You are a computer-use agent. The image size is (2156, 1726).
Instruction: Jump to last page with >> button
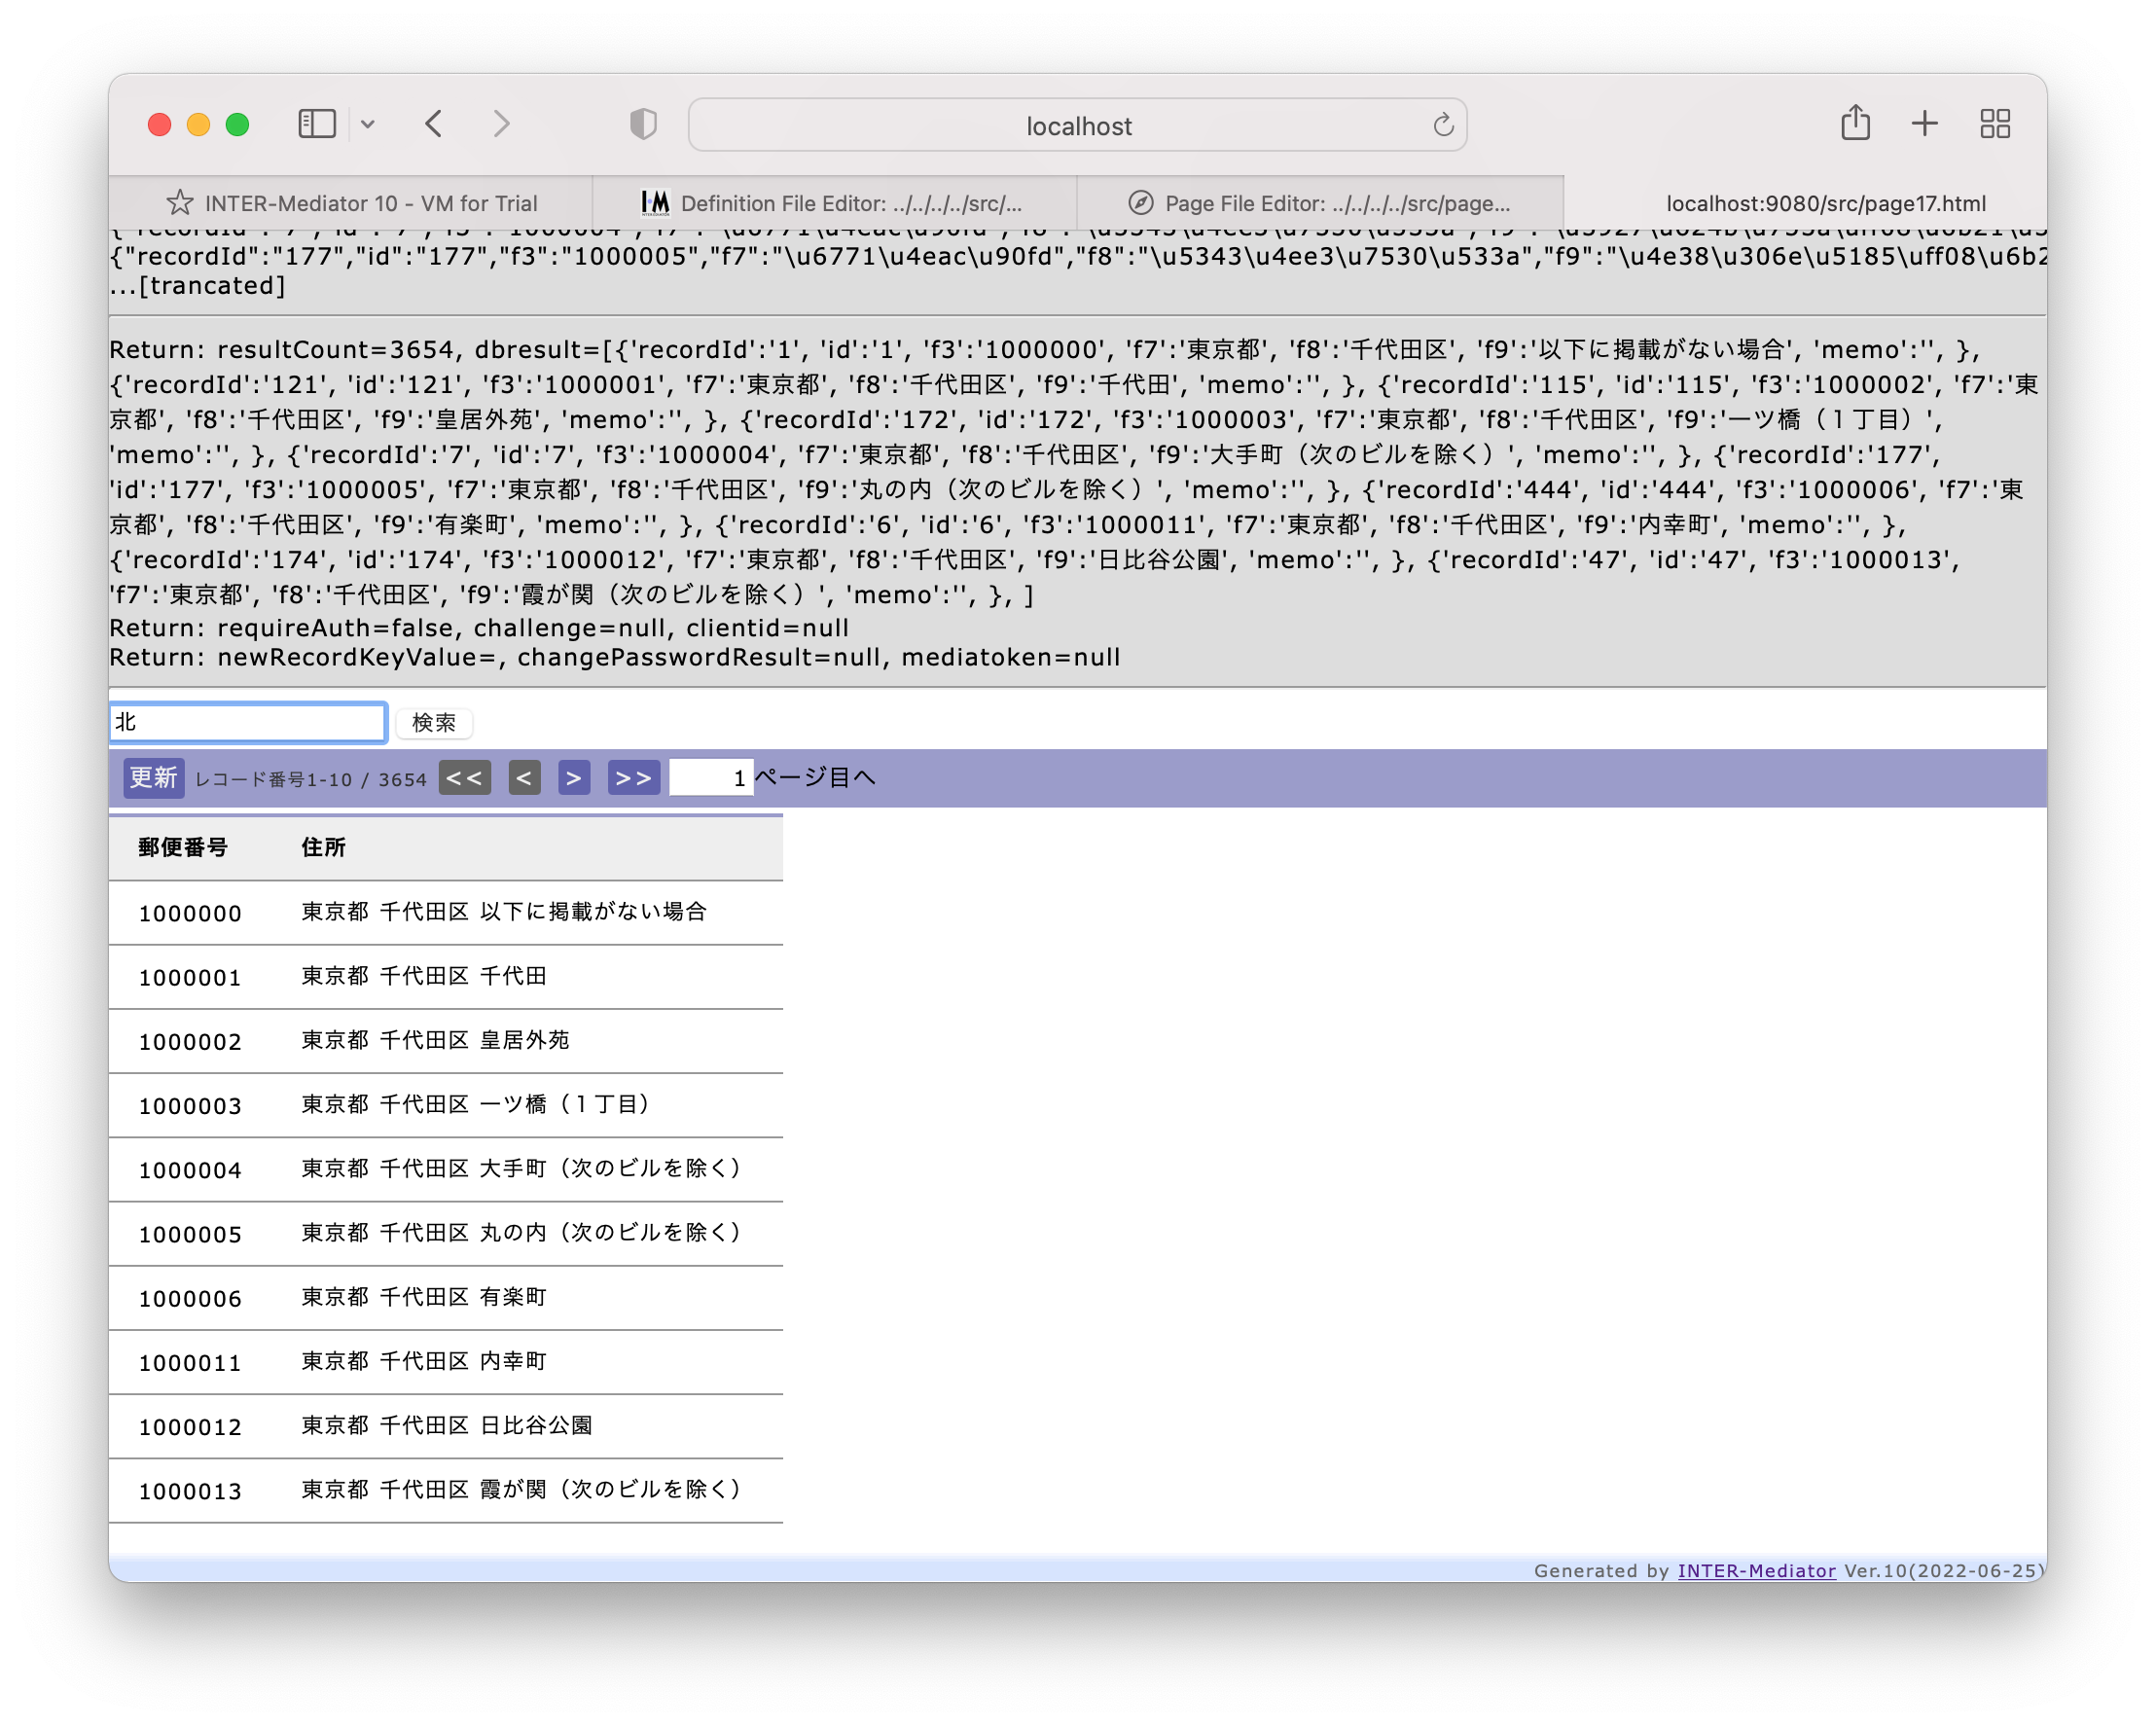pyautogui.click(x=633, y=778)
